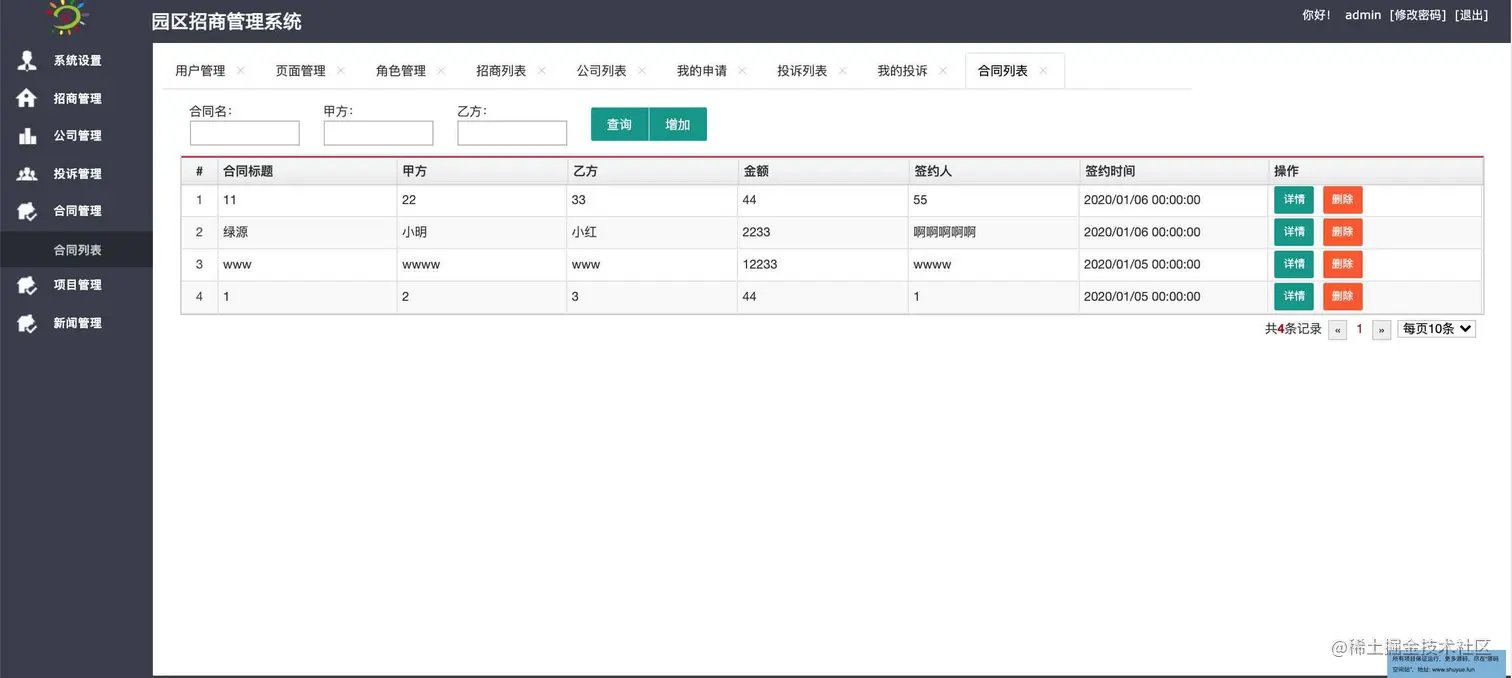This screenshot has height=678, width=1512.
Task: Select page 1 in pagination
Action: click(x=1360, y=329)
